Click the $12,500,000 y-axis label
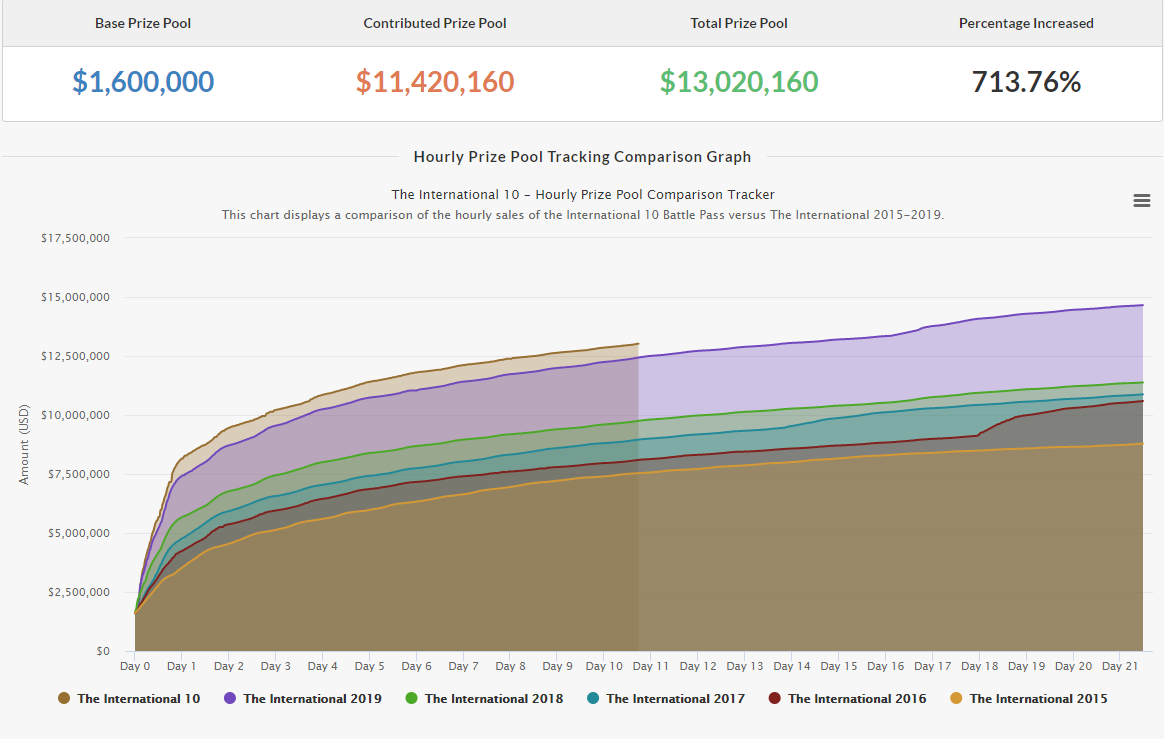 (x=75, y=357)
